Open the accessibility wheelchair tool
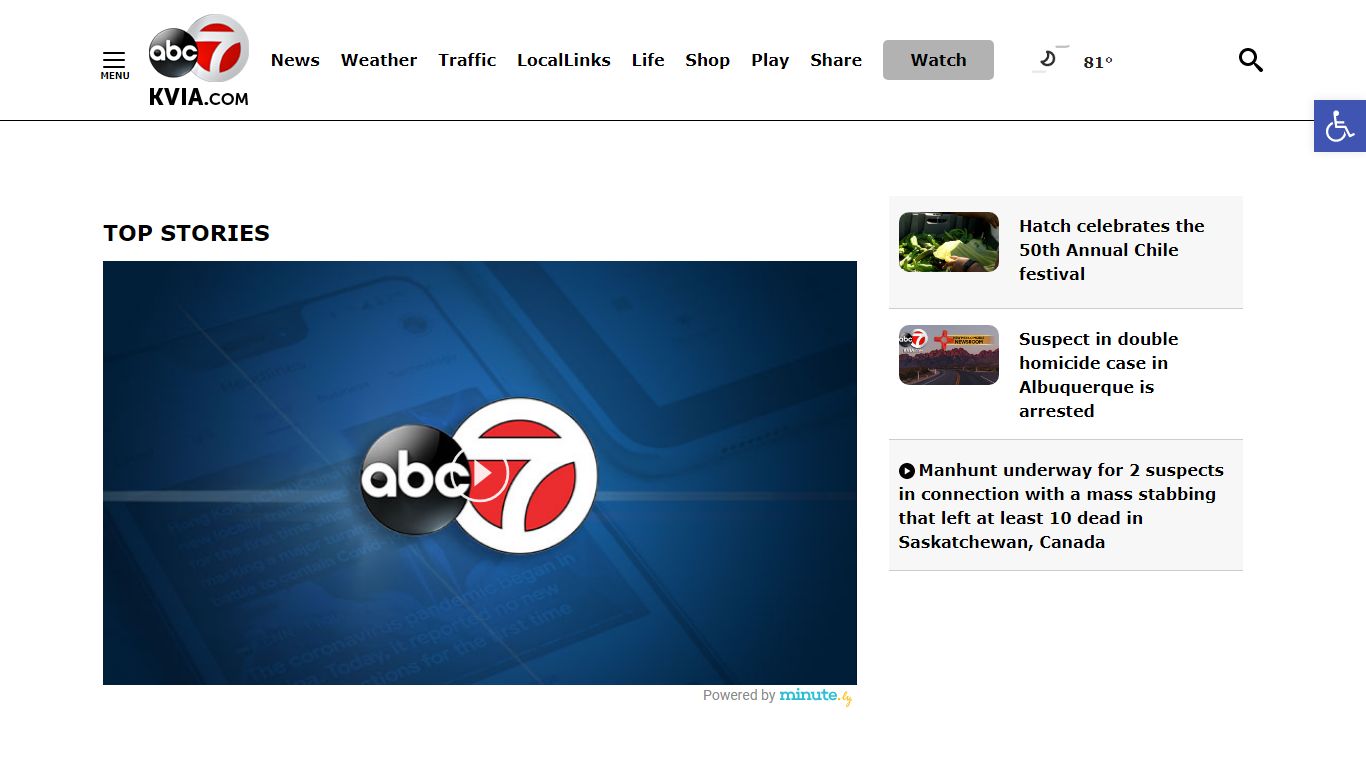 pos(1340,126)
